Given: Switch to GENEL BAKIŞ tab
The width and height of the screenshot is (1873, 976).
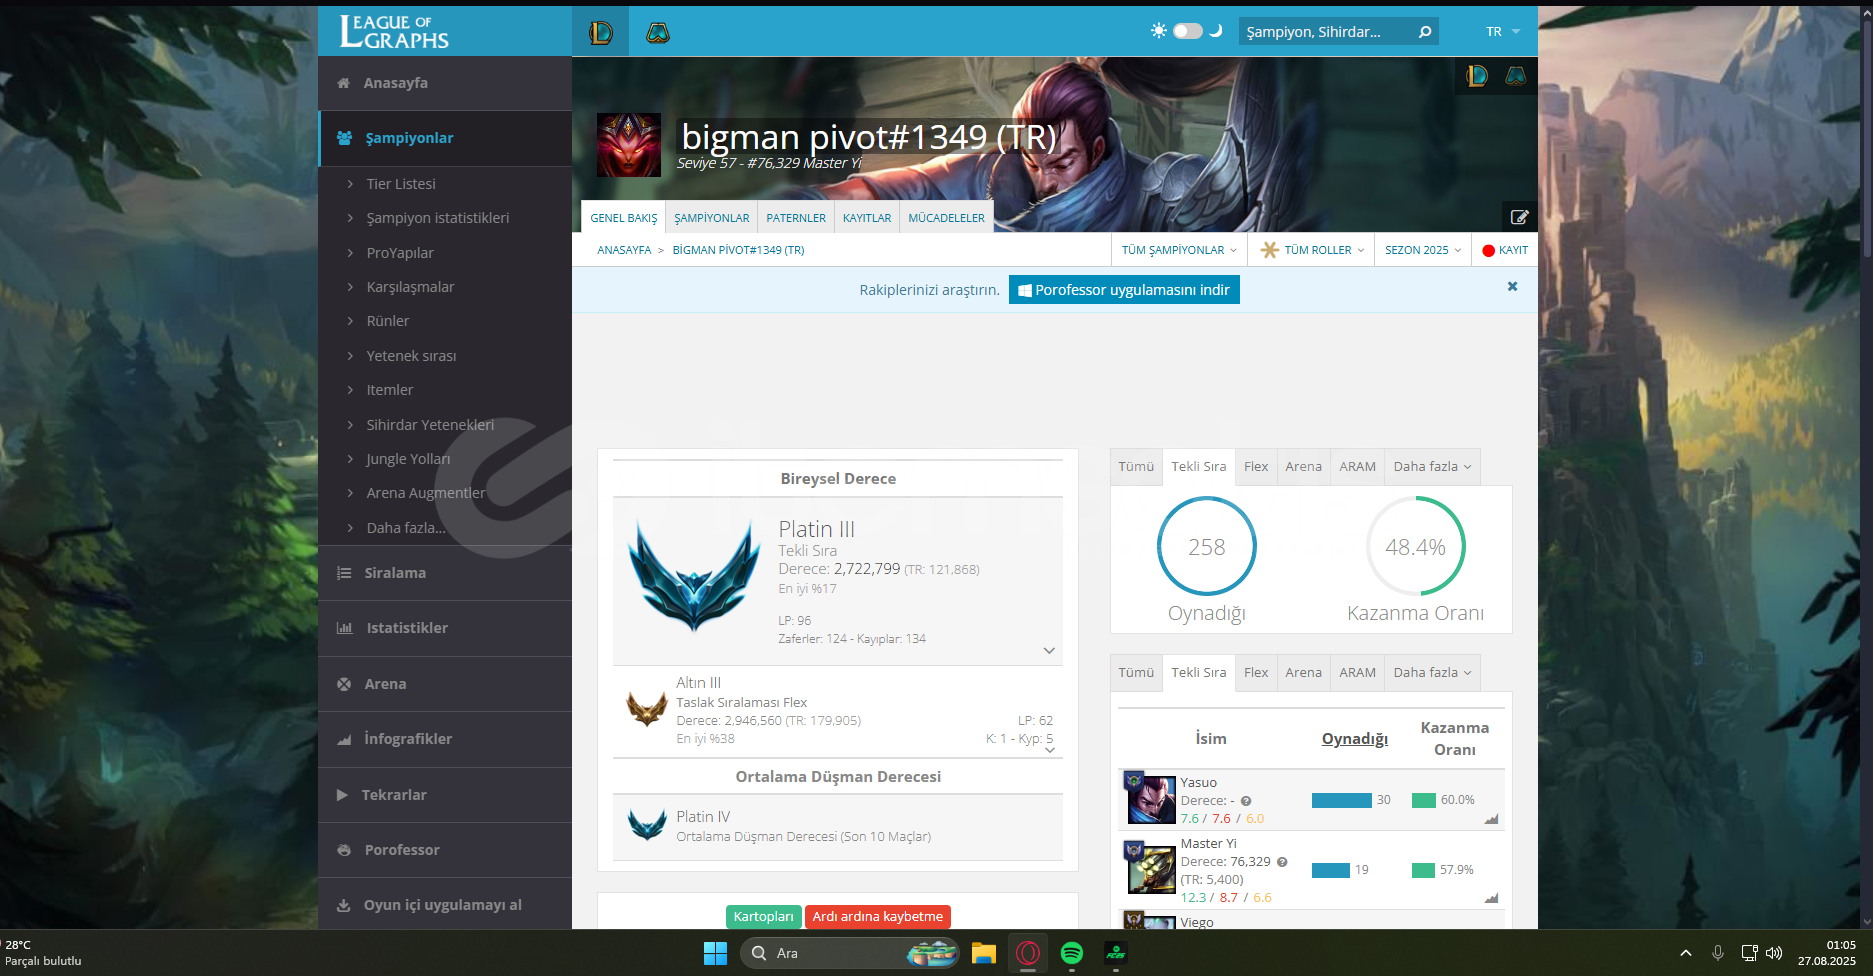Looking at the screenshot, I should [x=624, y=217].
